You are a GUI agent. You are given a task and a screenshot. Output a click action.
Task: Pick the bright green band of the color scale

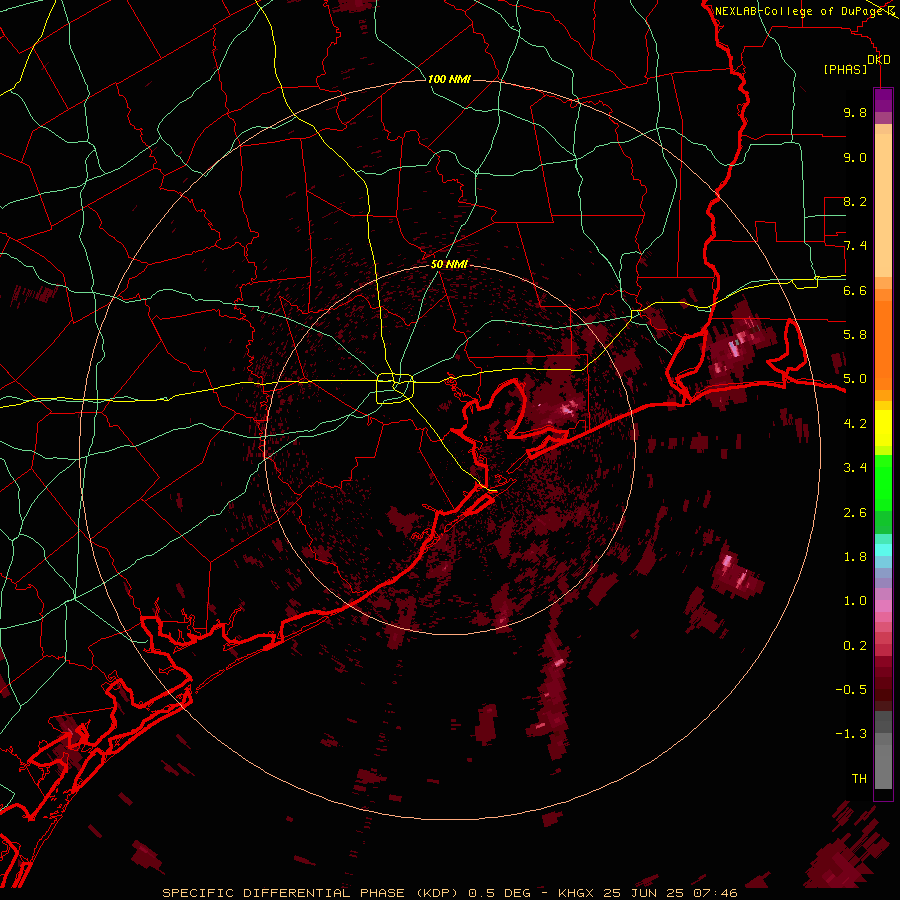[x=883, y=482]
